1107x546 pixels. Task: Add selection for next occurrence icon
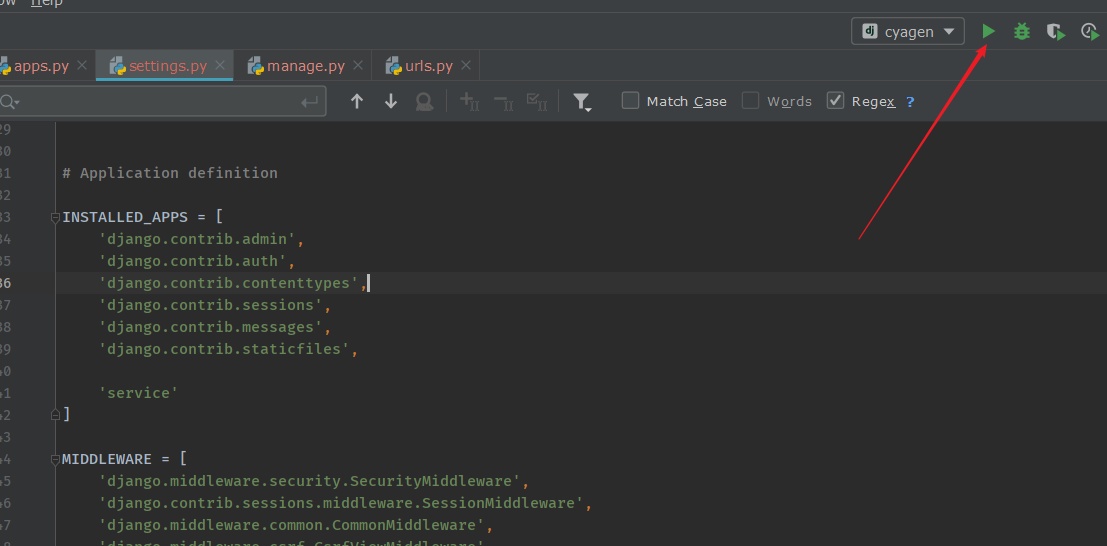(x=469, y=102)
